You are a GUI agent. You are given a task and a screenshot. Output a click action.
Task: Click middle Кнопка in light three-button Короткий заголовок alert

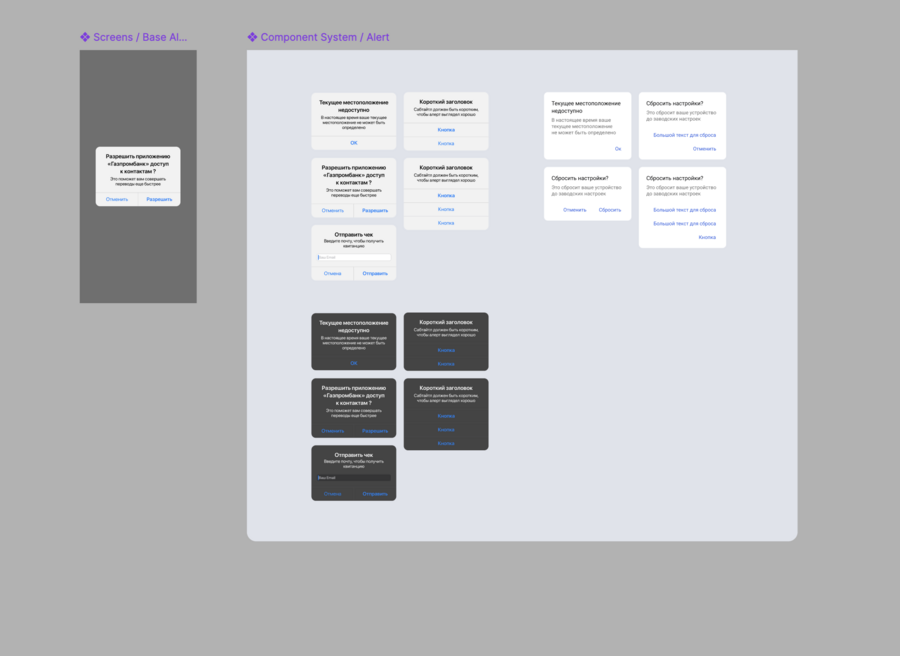pyautogui.click(x=446, y=209)
